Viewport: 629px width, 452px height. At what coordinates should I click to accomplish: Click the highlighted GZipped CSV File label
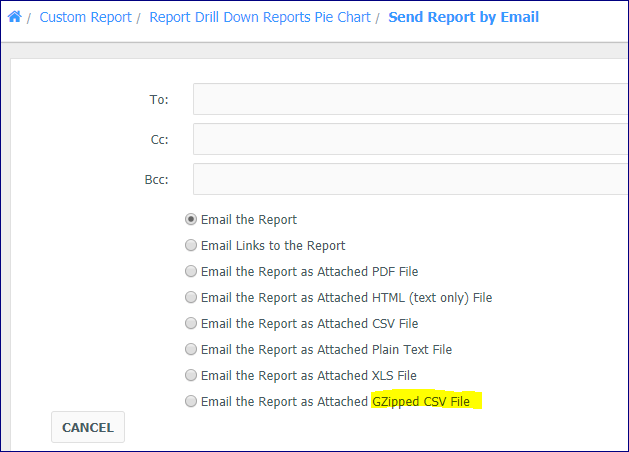click(421, 401)
